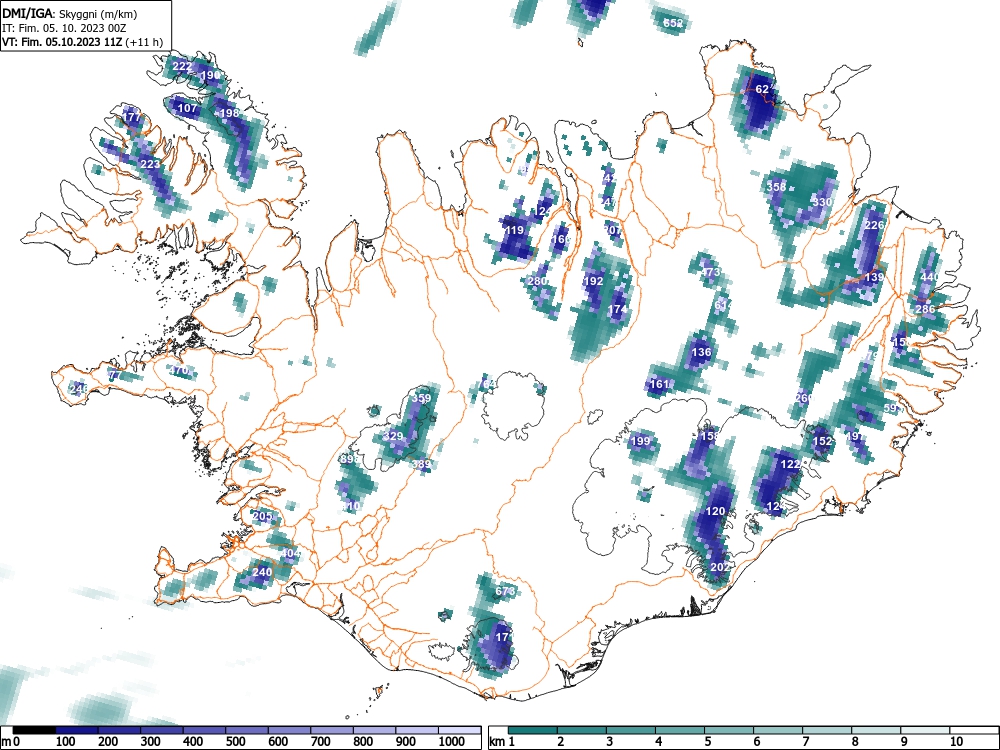Click the '10' label on the km scale
The image size is (1000, 750).
pyautogui.click(x=957, y=741)
